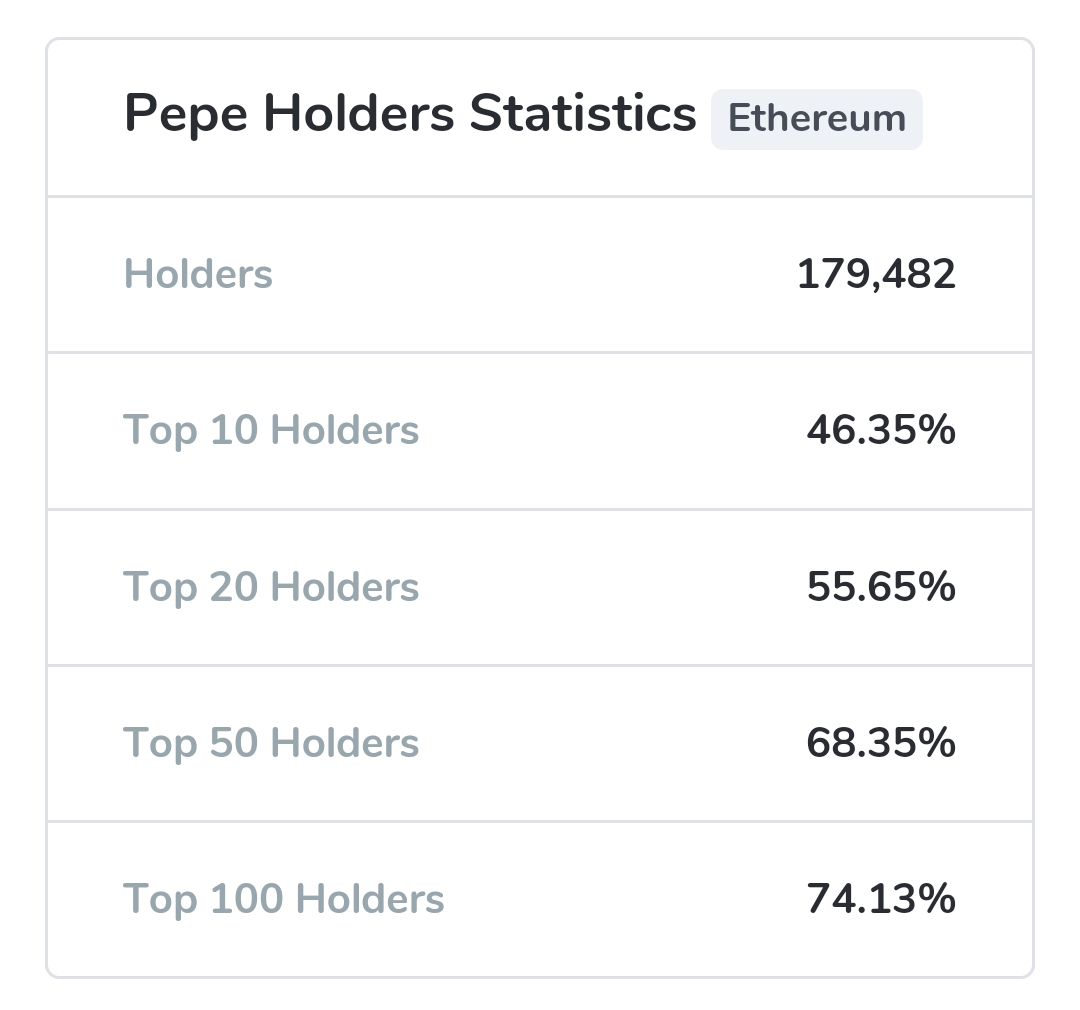The height and width of the screenshot is (1010, 1080).
Task: Click the Top 100 Holders label
Action: 283,899
